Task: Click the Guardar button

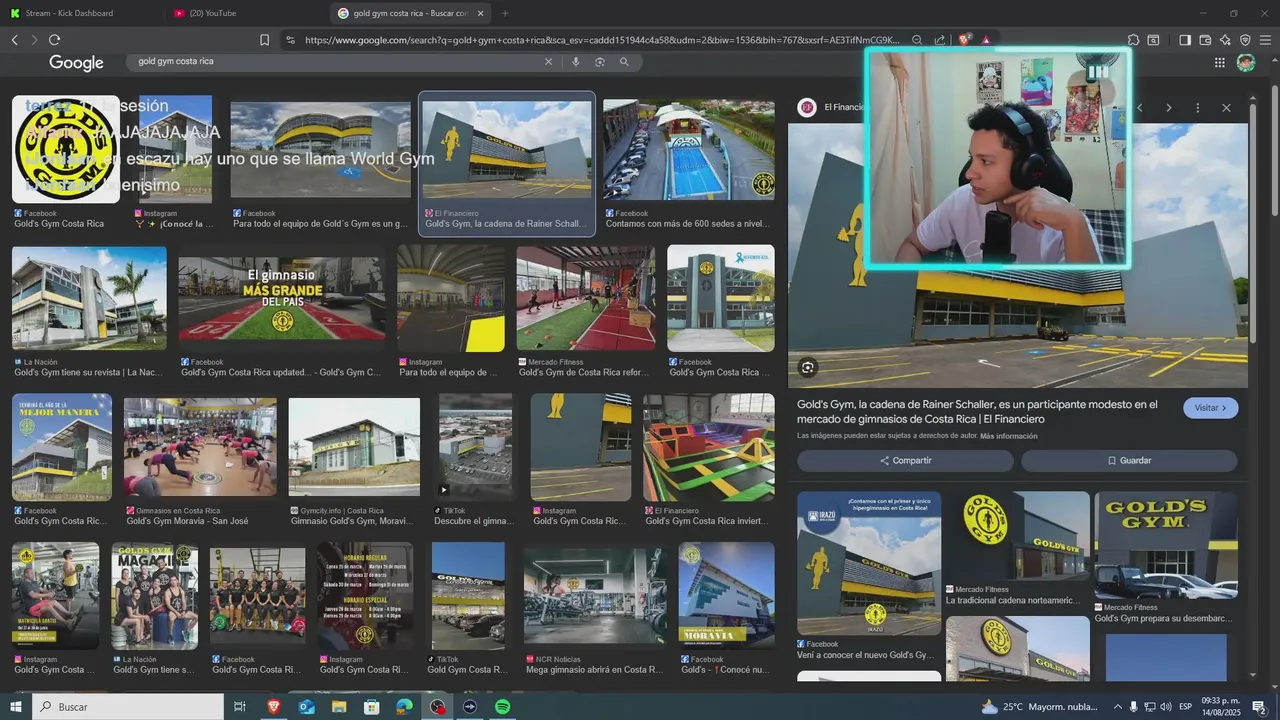Action: (1129, 461)
